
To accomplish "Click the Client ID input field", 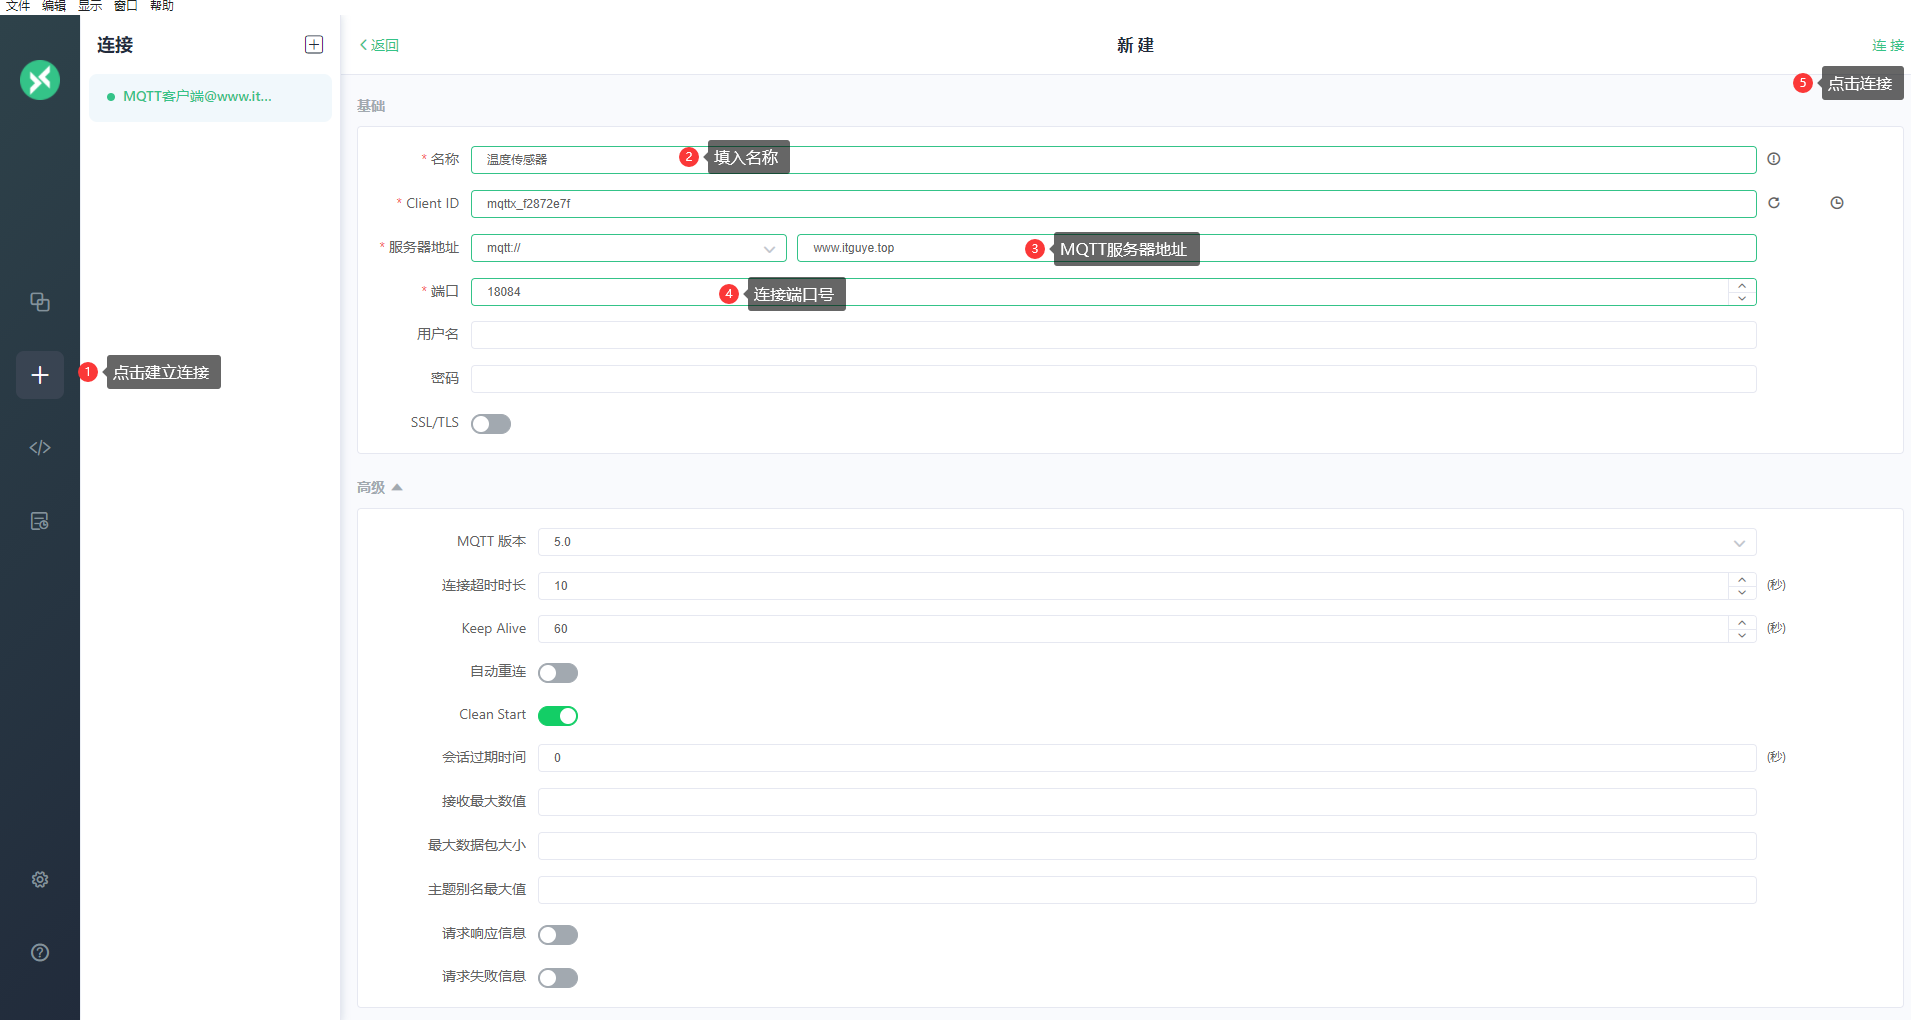I will coord(1114,204).
